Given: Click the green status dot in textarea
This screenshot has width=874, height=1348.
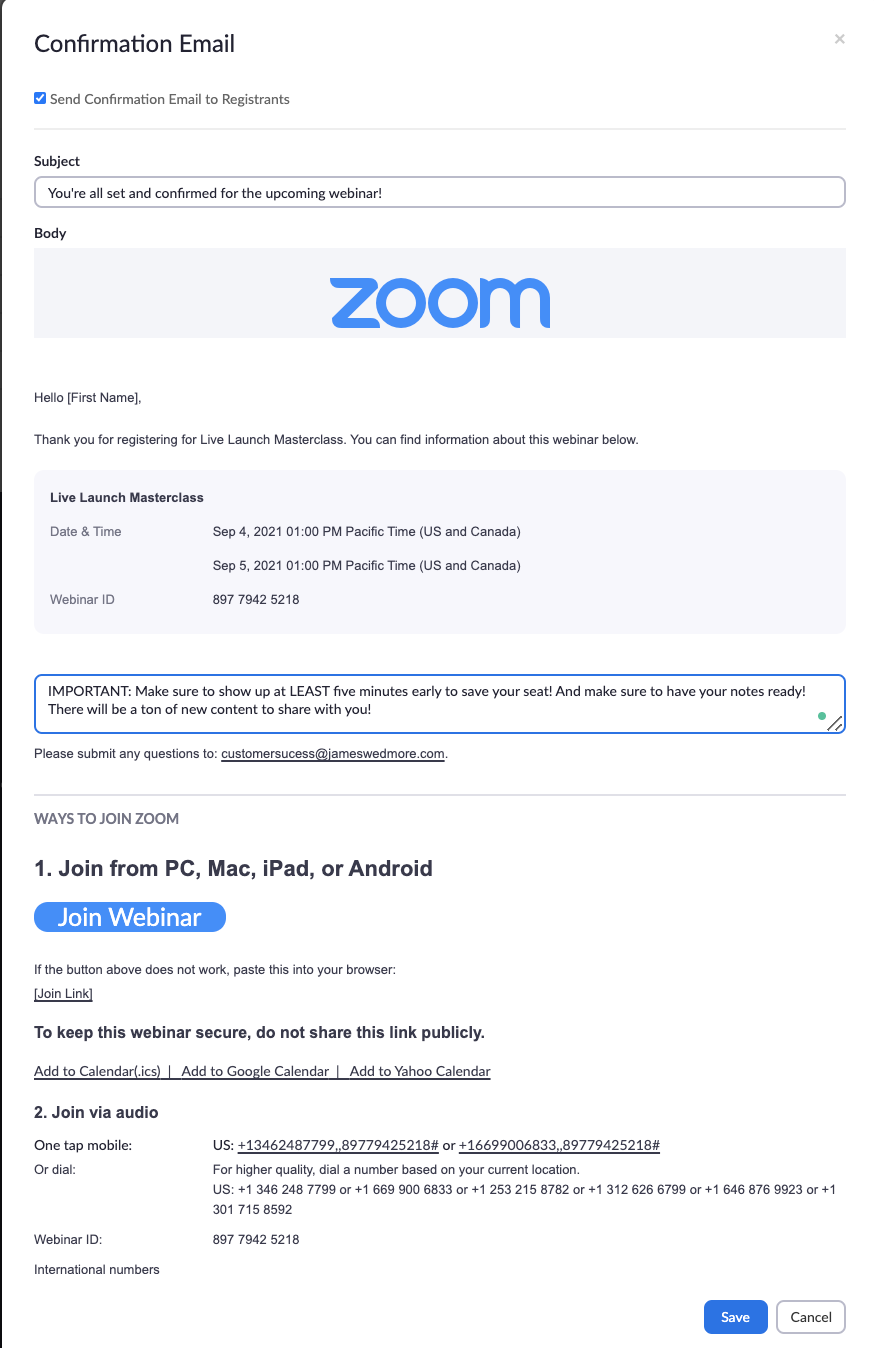Looking at the screenshot, I should point(821,716).
